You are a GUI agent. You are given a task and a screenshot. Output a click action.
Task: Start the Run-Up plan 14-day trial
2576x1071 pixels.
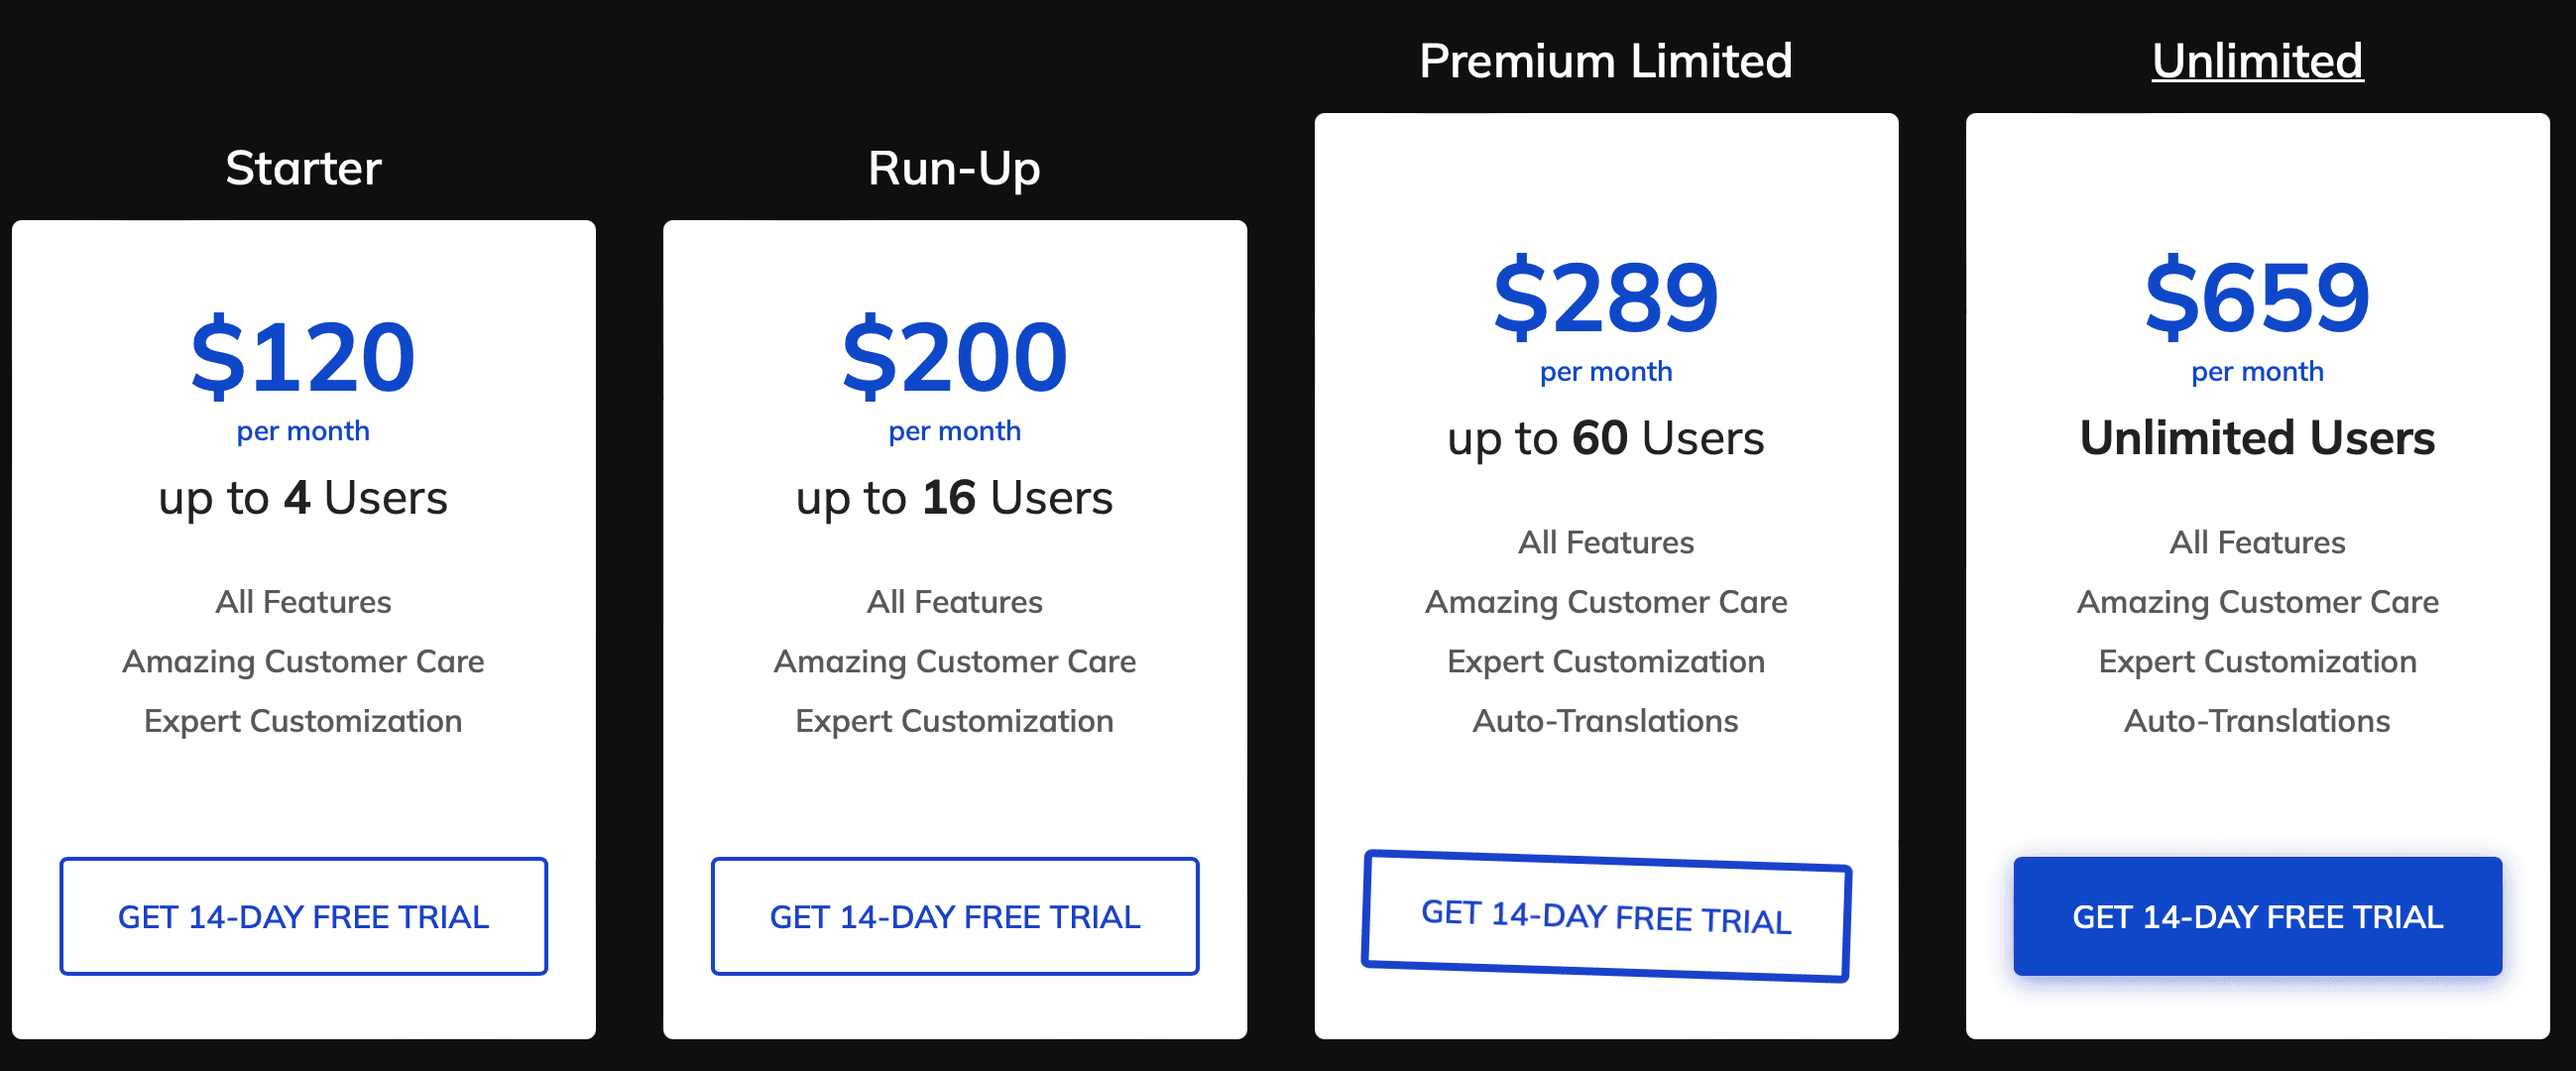(954, 916)
